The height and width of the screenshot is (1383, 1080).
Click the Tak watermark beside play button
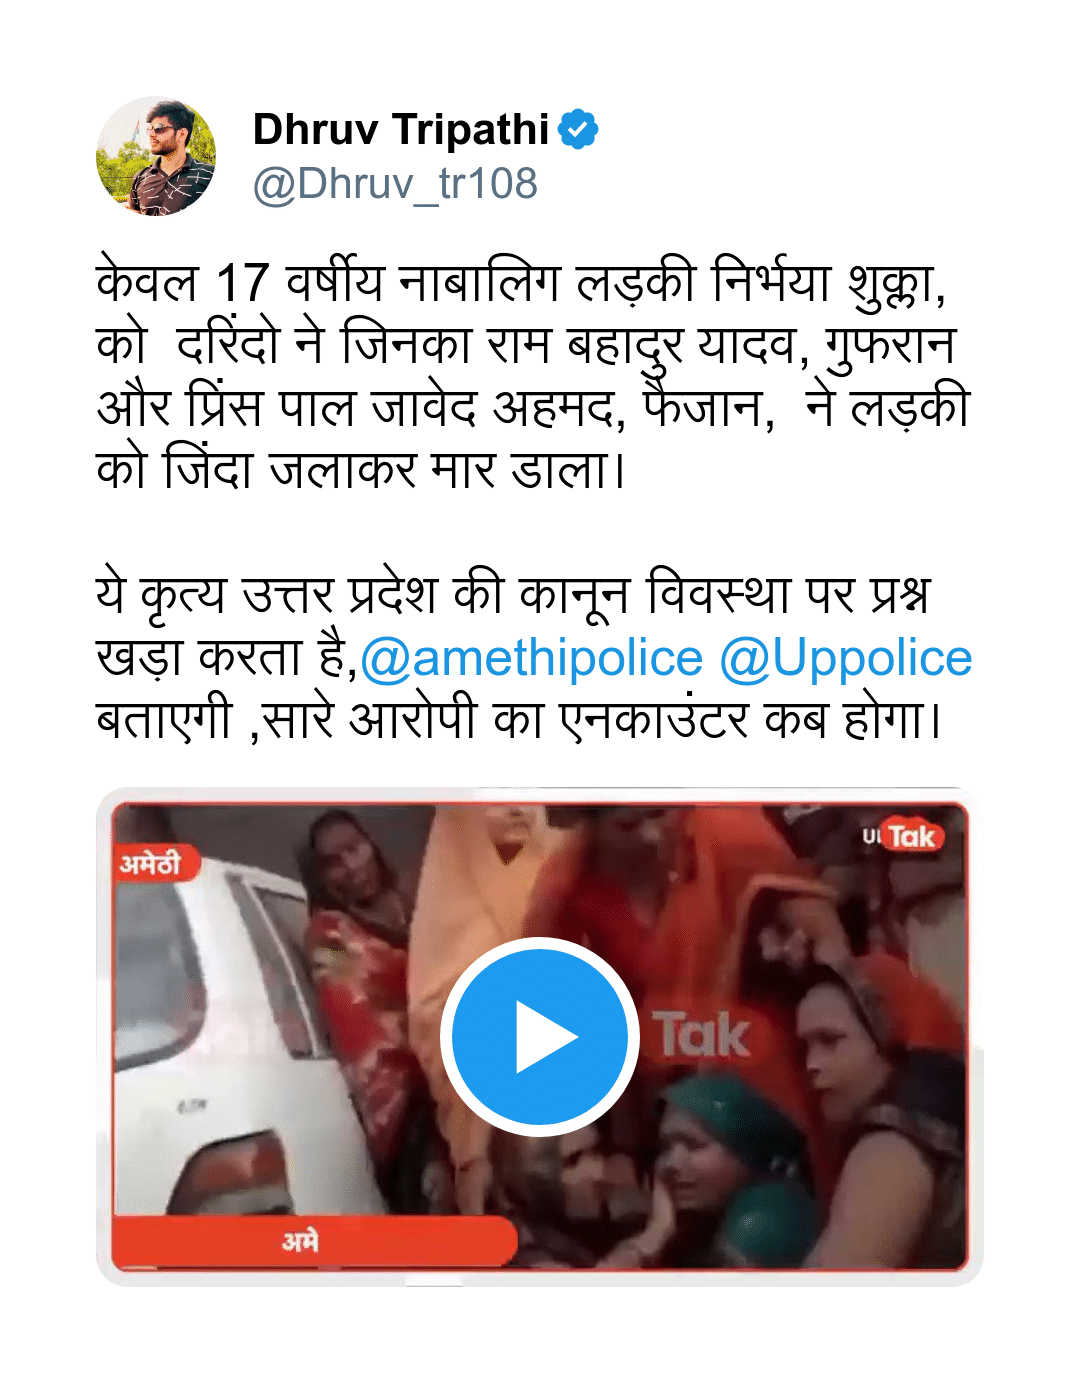(702, 1035)
